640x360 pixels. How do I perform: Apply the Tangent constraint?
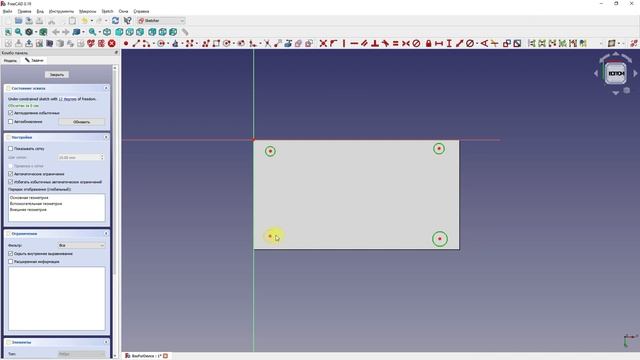point(385,43)
